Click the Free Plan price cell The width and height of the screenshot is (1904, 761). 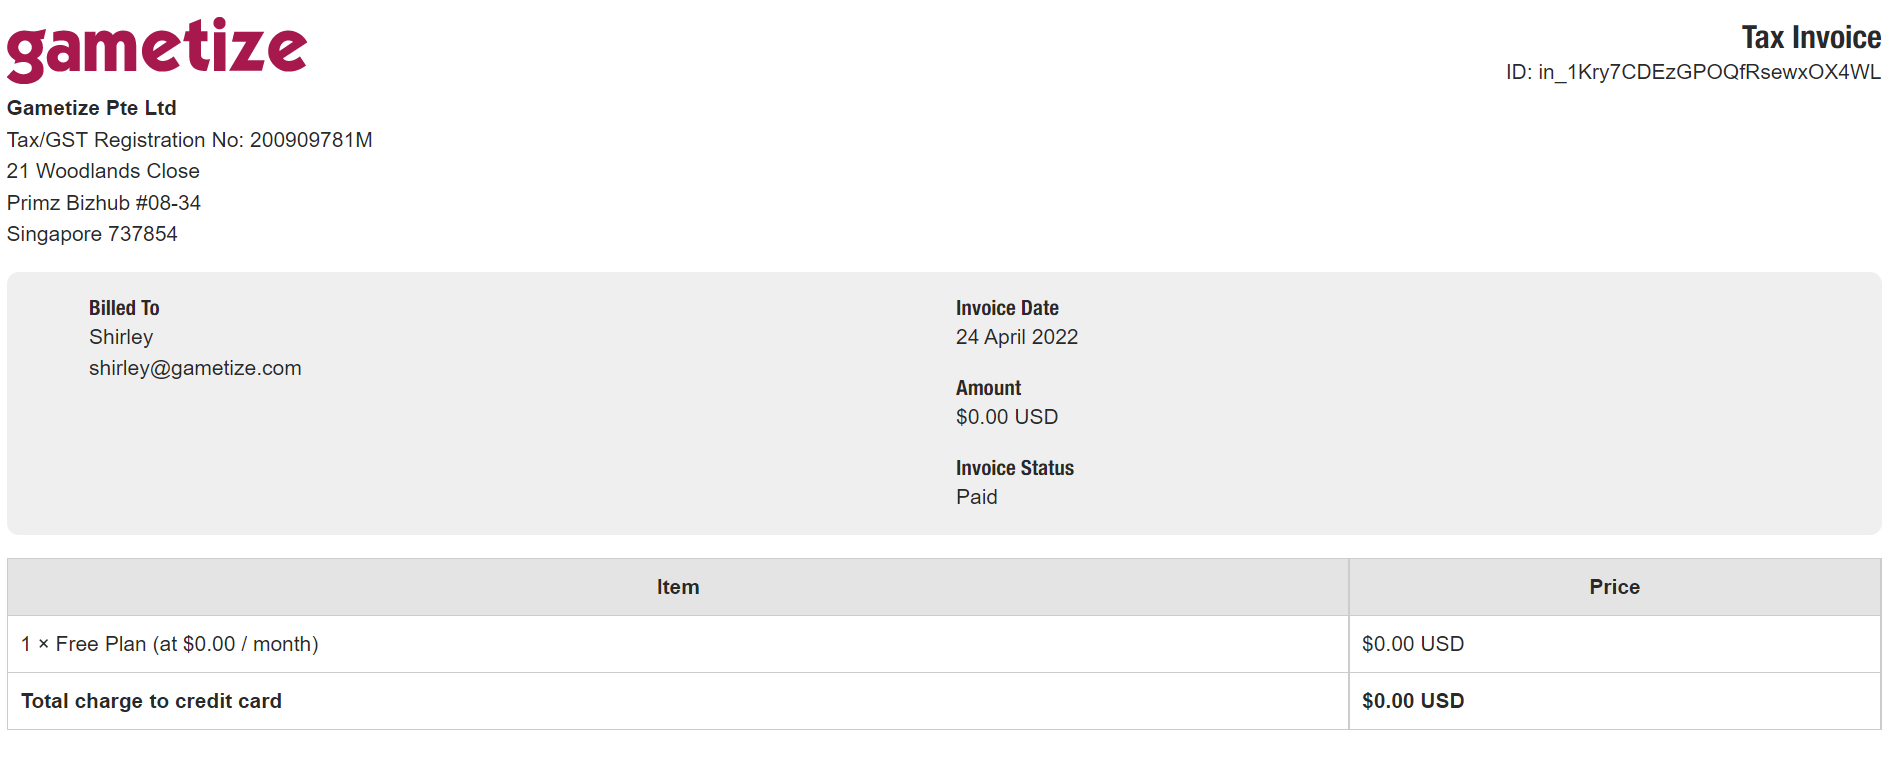[1615, 644]
